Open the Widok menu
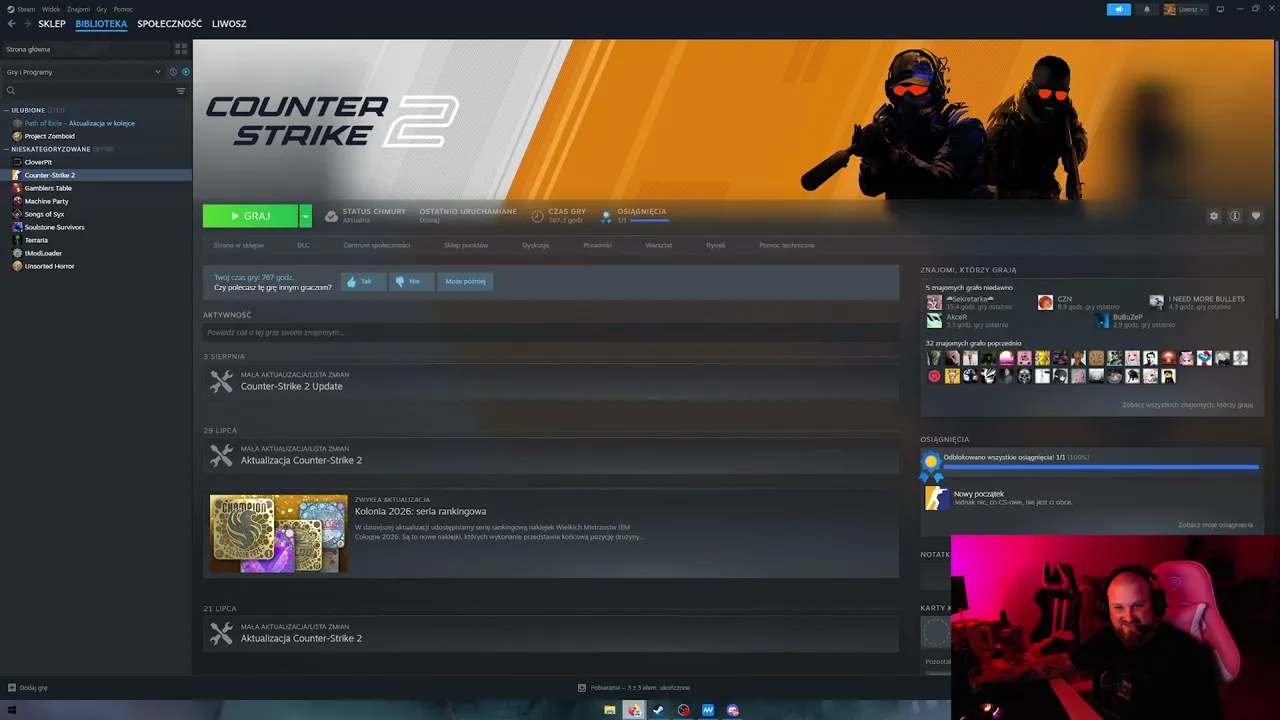The height and width of the screenshot is (720, 1280). click(x=51, y=9)
